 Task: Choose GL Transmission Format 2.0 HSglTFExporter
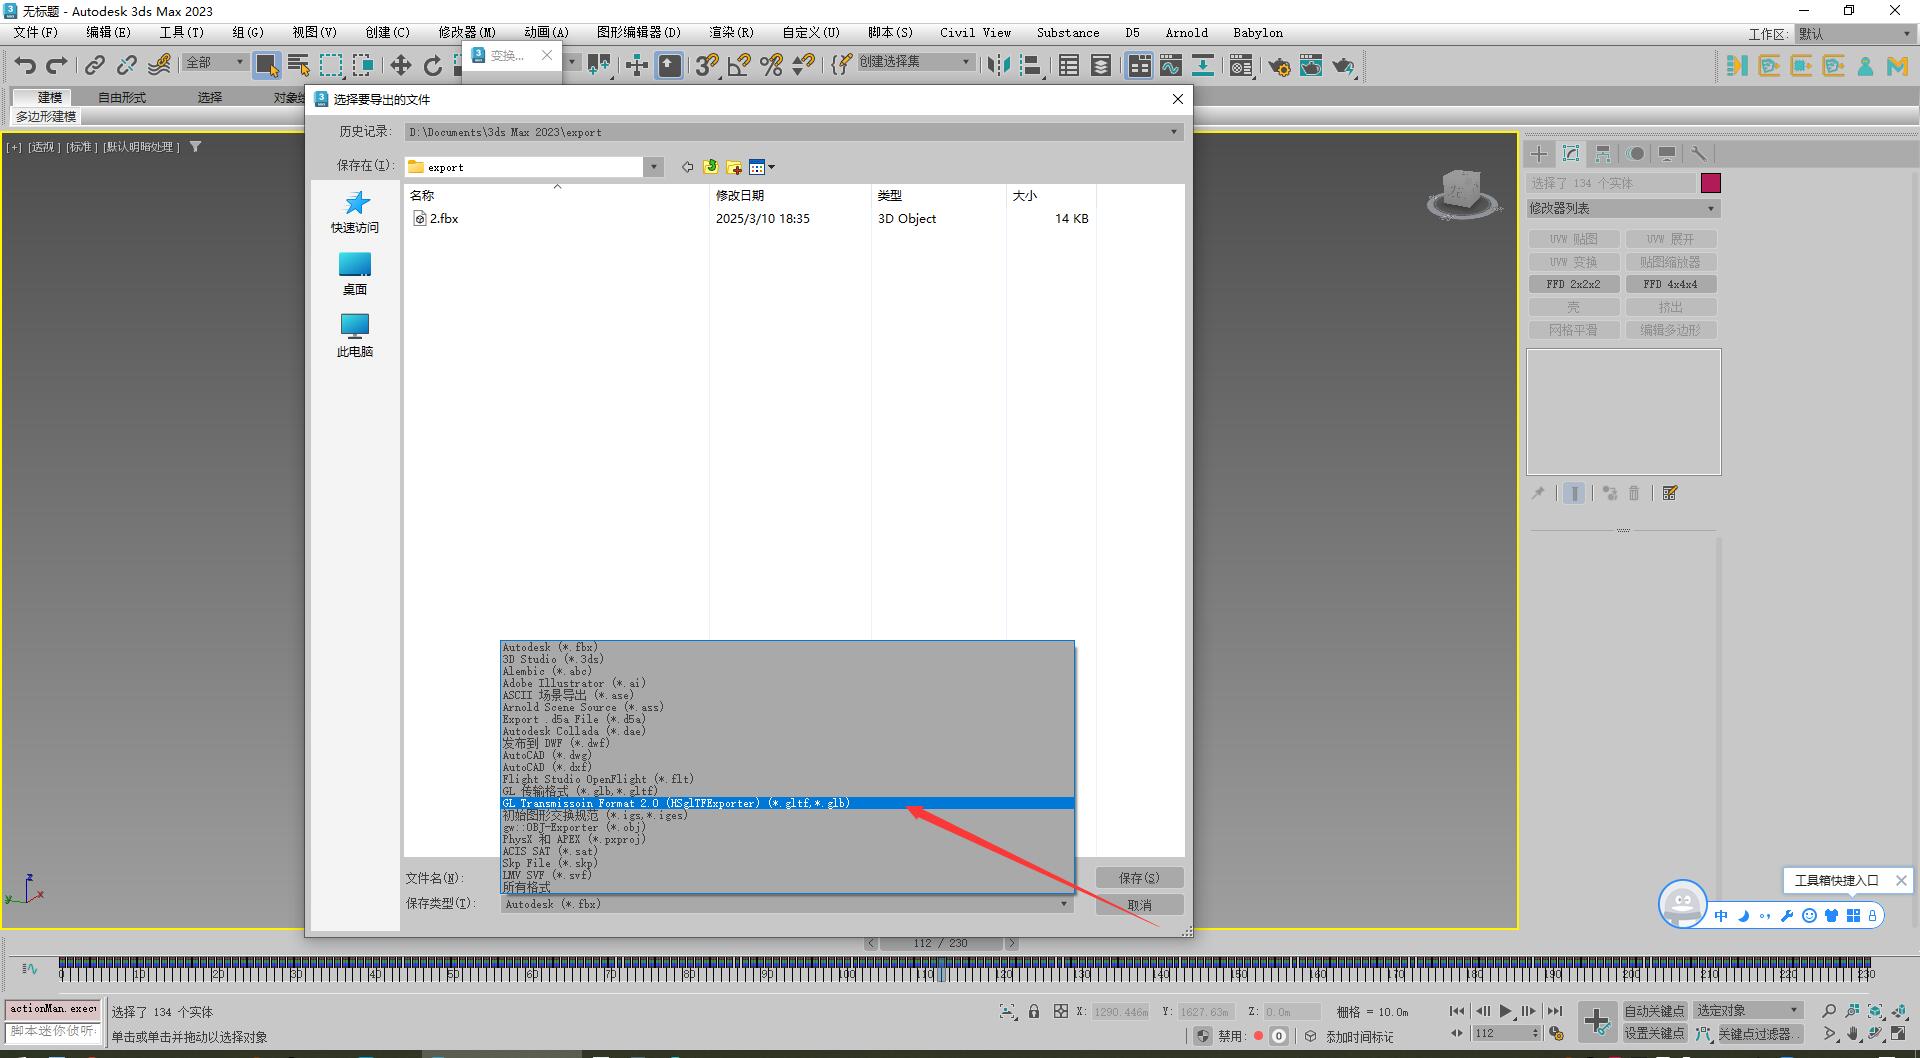(676, 803)
